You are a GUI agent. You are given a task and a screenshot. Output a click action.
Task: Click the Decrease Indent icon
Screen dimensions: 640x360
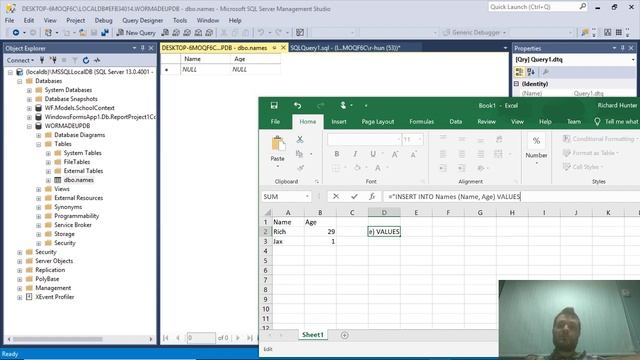[443, 168]
